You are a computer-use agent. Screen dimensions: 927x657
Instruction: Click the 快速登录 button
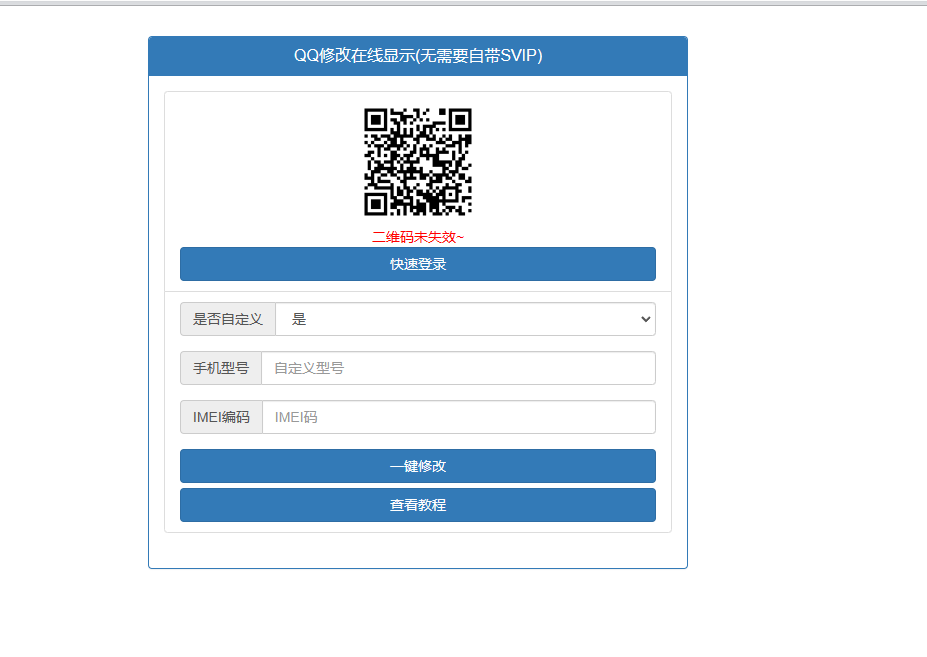click(x=417, y=264)
